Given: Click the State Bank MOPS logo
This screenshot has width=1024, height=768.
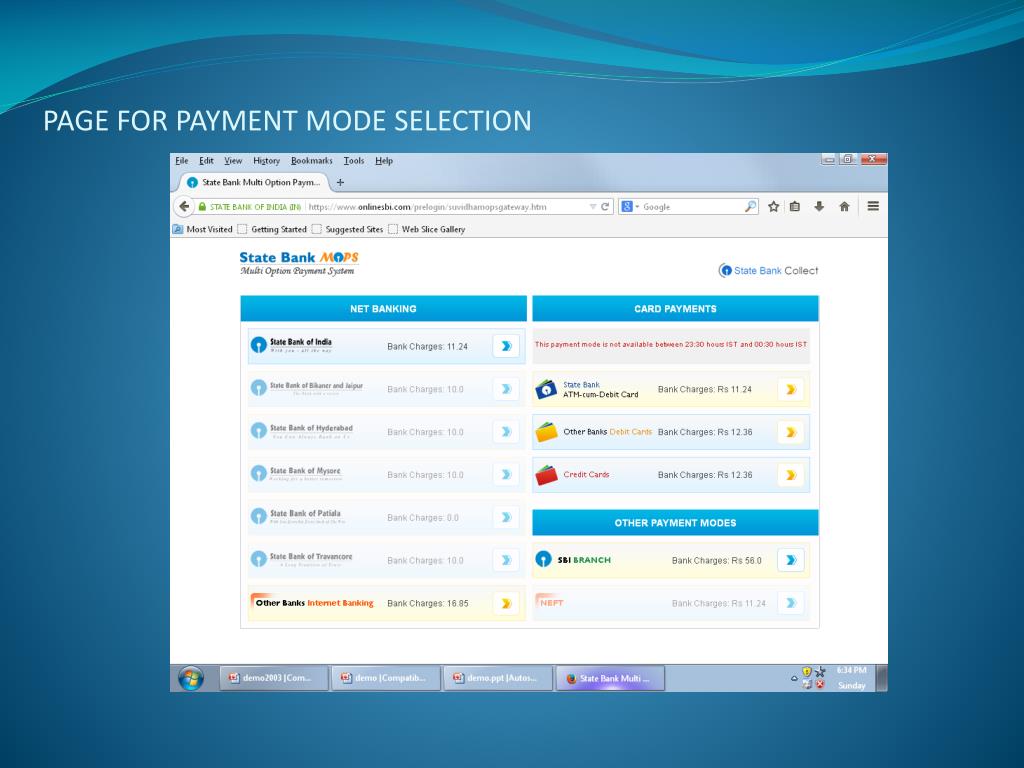Looking at the screenshot, I should click(x=299, y=263).
